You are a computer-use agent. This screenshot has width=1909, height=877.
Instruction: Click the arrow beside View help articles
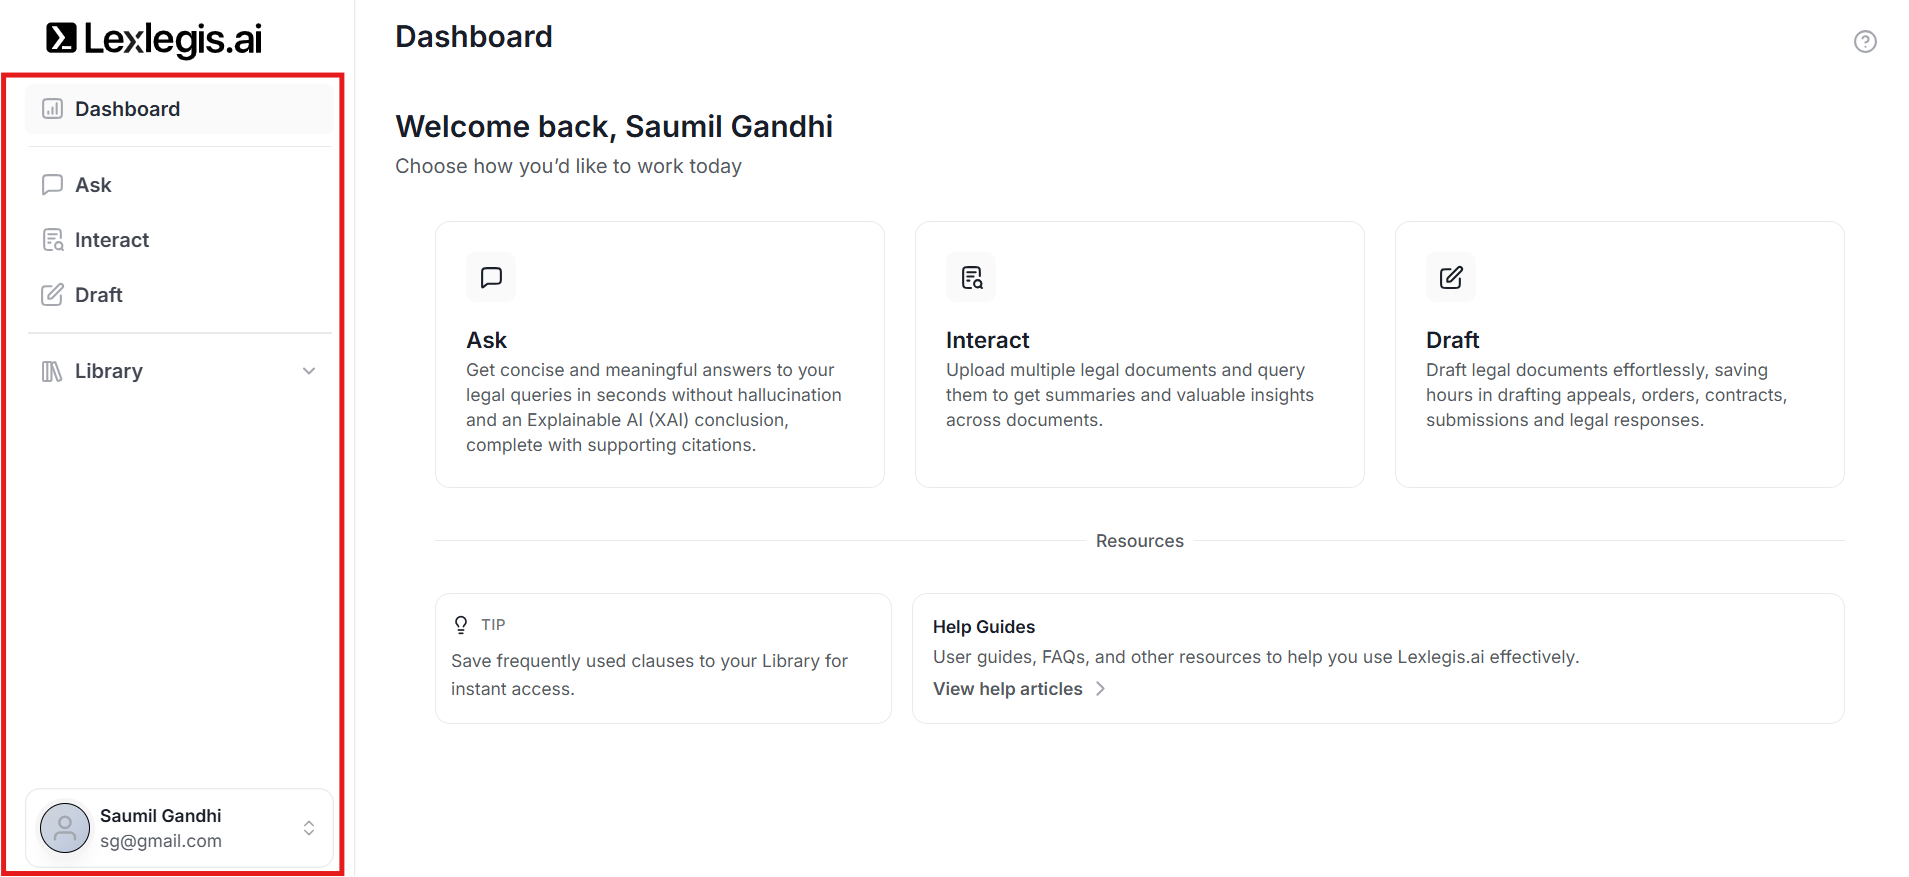tap(1100, 689)
